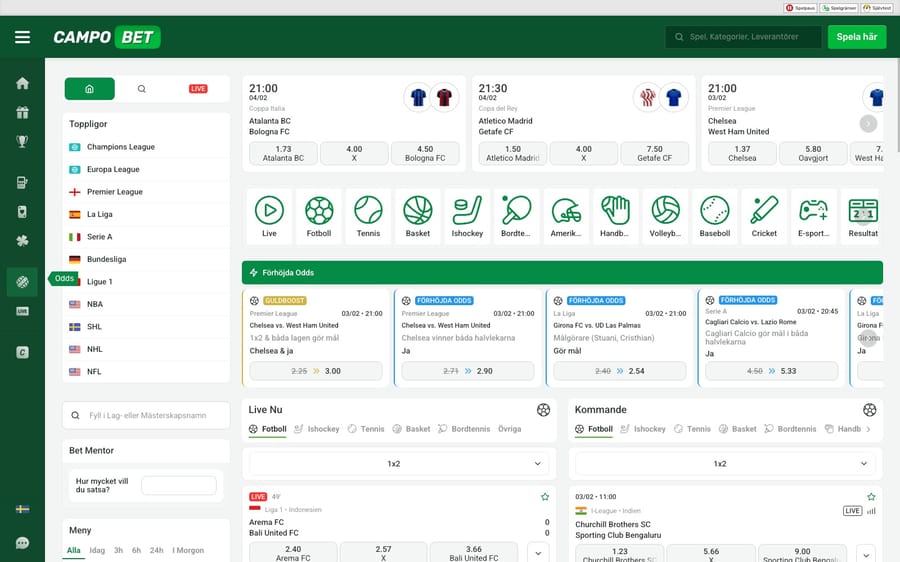
Task: Pick Cagliari boosted 5.33 odds
Action: click(772, 371)
